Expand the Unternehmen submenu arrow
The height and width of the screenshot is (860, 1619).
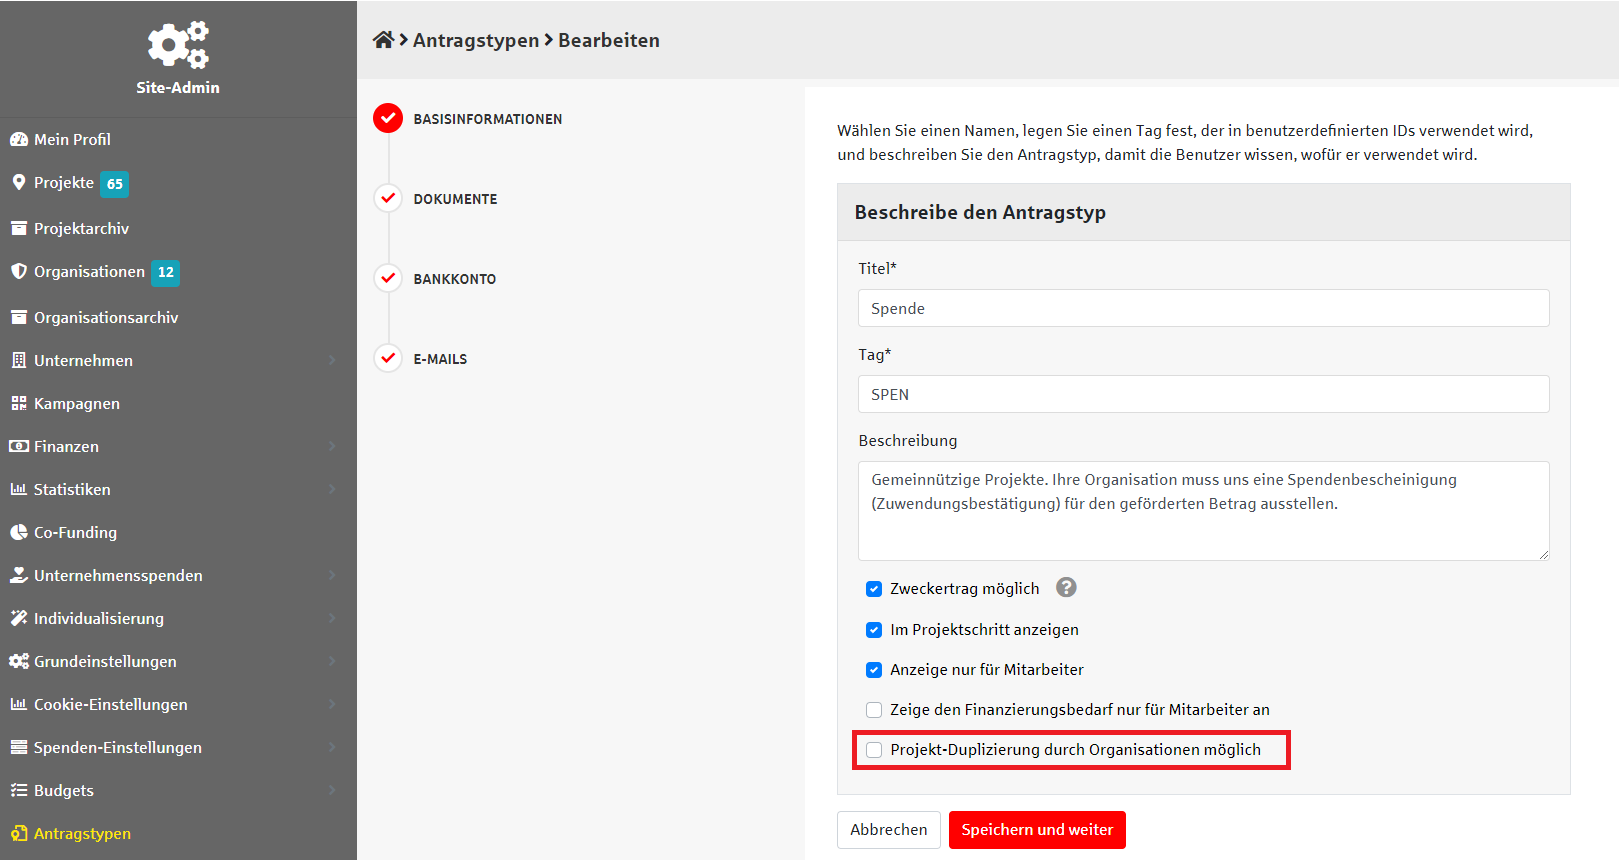click(x=332, y=360)
